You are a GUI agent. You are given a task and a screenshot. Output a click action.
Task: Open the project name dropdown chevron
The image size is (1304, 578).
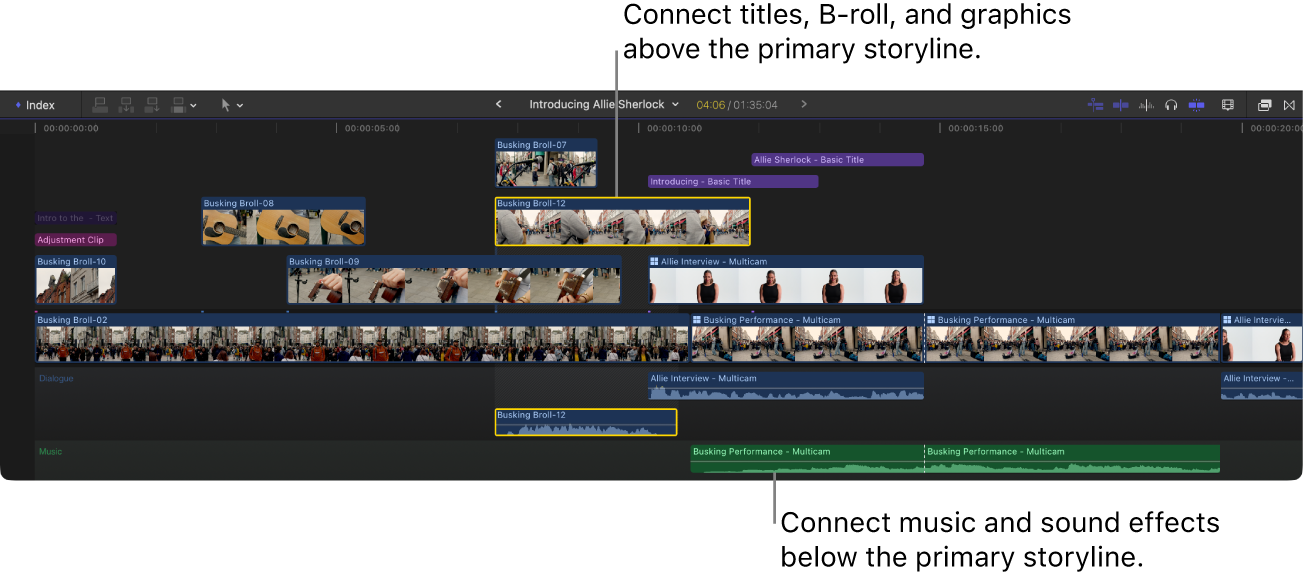677,104
